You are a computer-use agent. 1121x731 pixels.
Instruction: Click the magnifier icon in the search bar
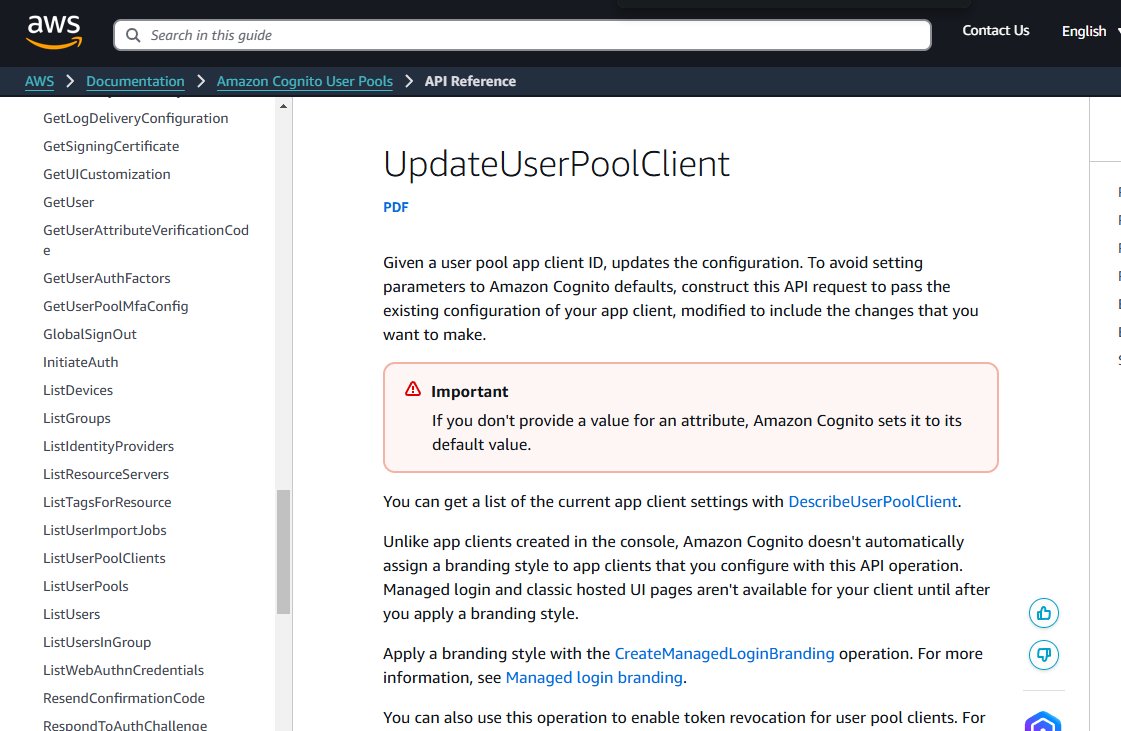[133, 34]
